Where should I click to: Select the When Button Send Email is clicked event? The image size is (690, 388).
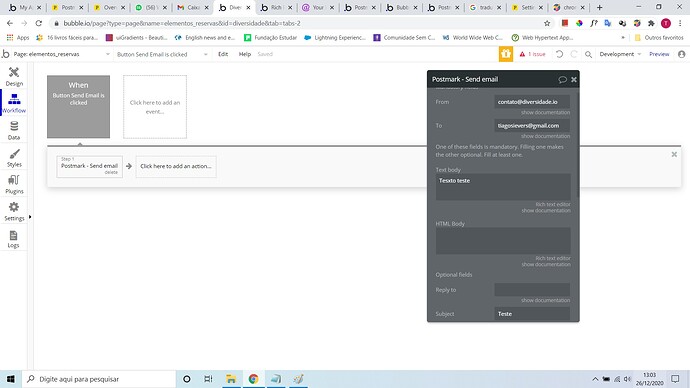[x=78, y=106]
